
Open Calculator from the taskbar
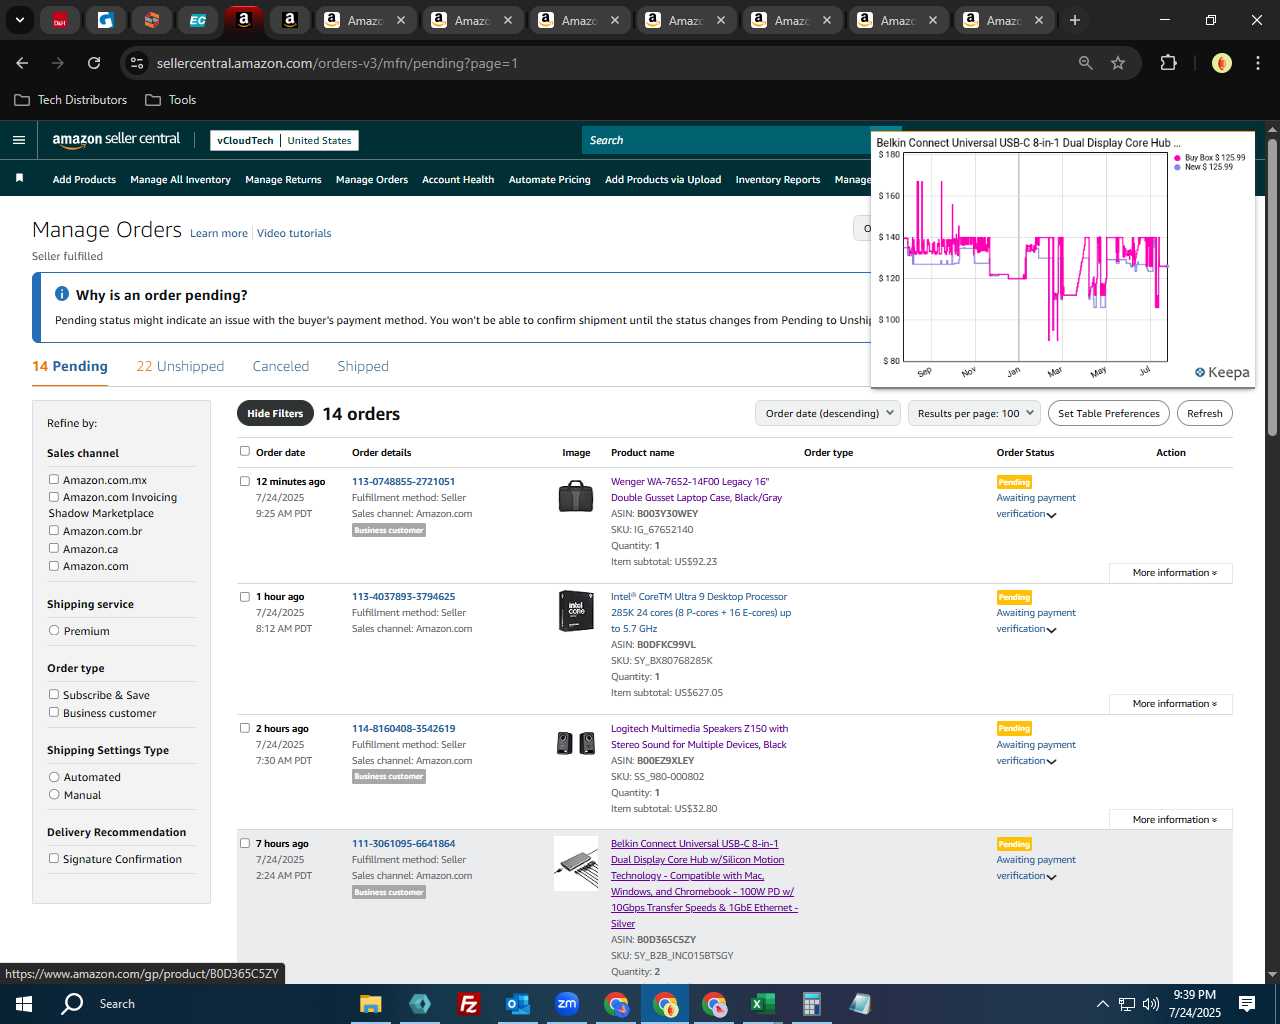pyautogui.click(x=811, y=1004)
